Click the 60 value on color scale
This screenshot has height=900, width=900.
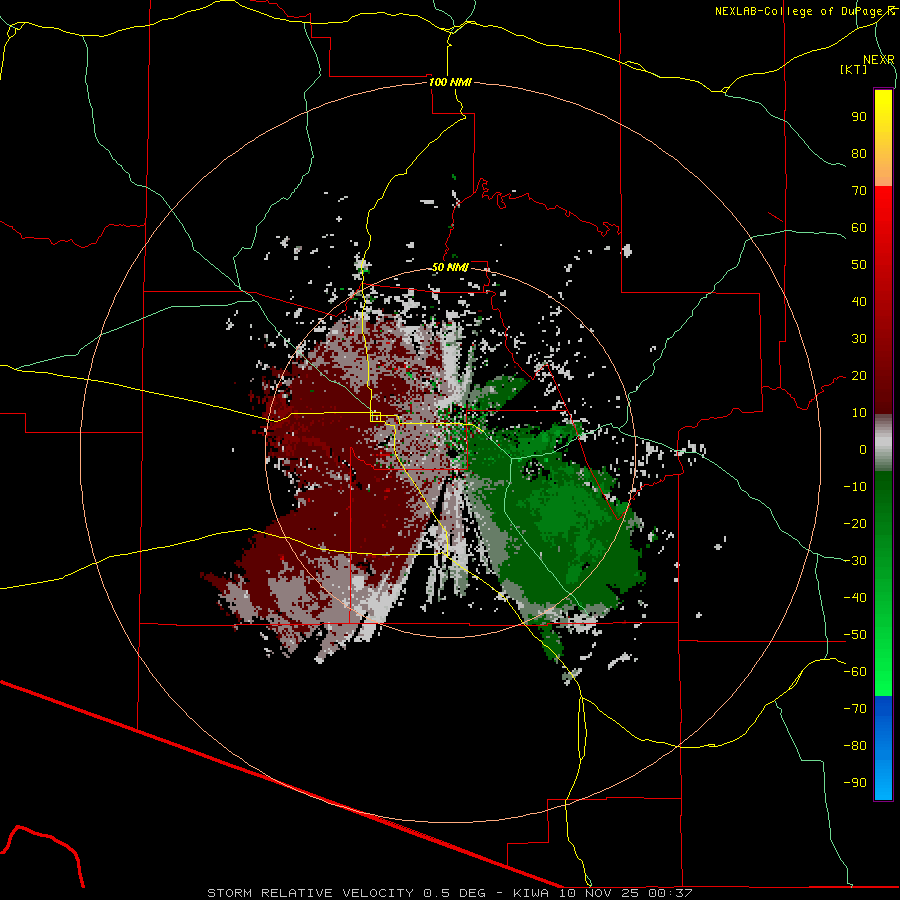point(859,228)
